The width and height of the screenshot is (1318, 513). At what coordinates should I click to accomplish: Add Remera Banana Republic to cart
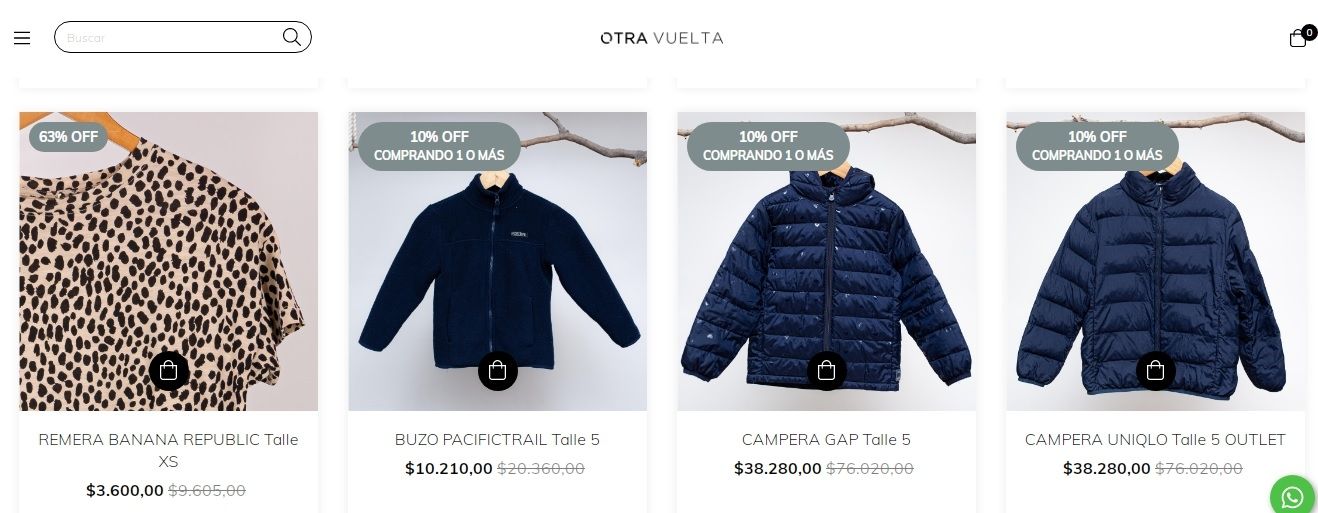tap(169, 371)
